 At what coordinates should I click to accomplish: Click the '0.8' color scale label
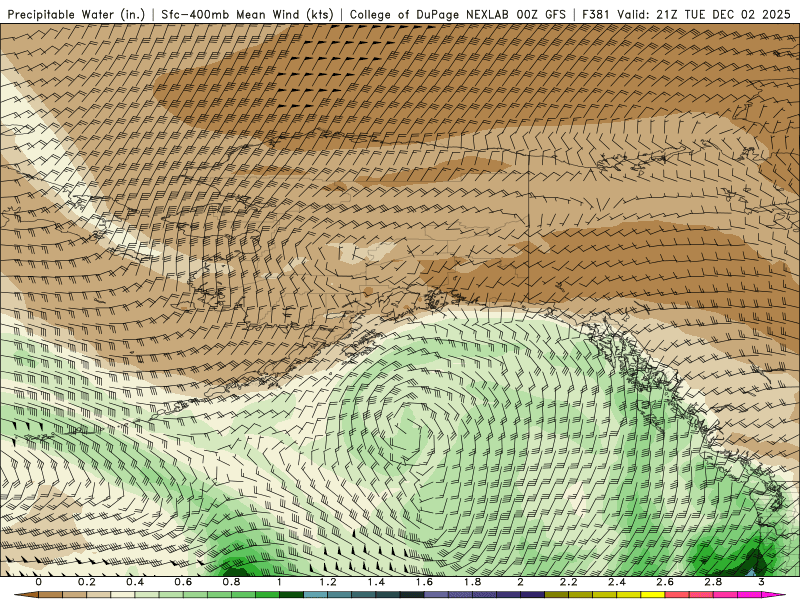(231, 582)
